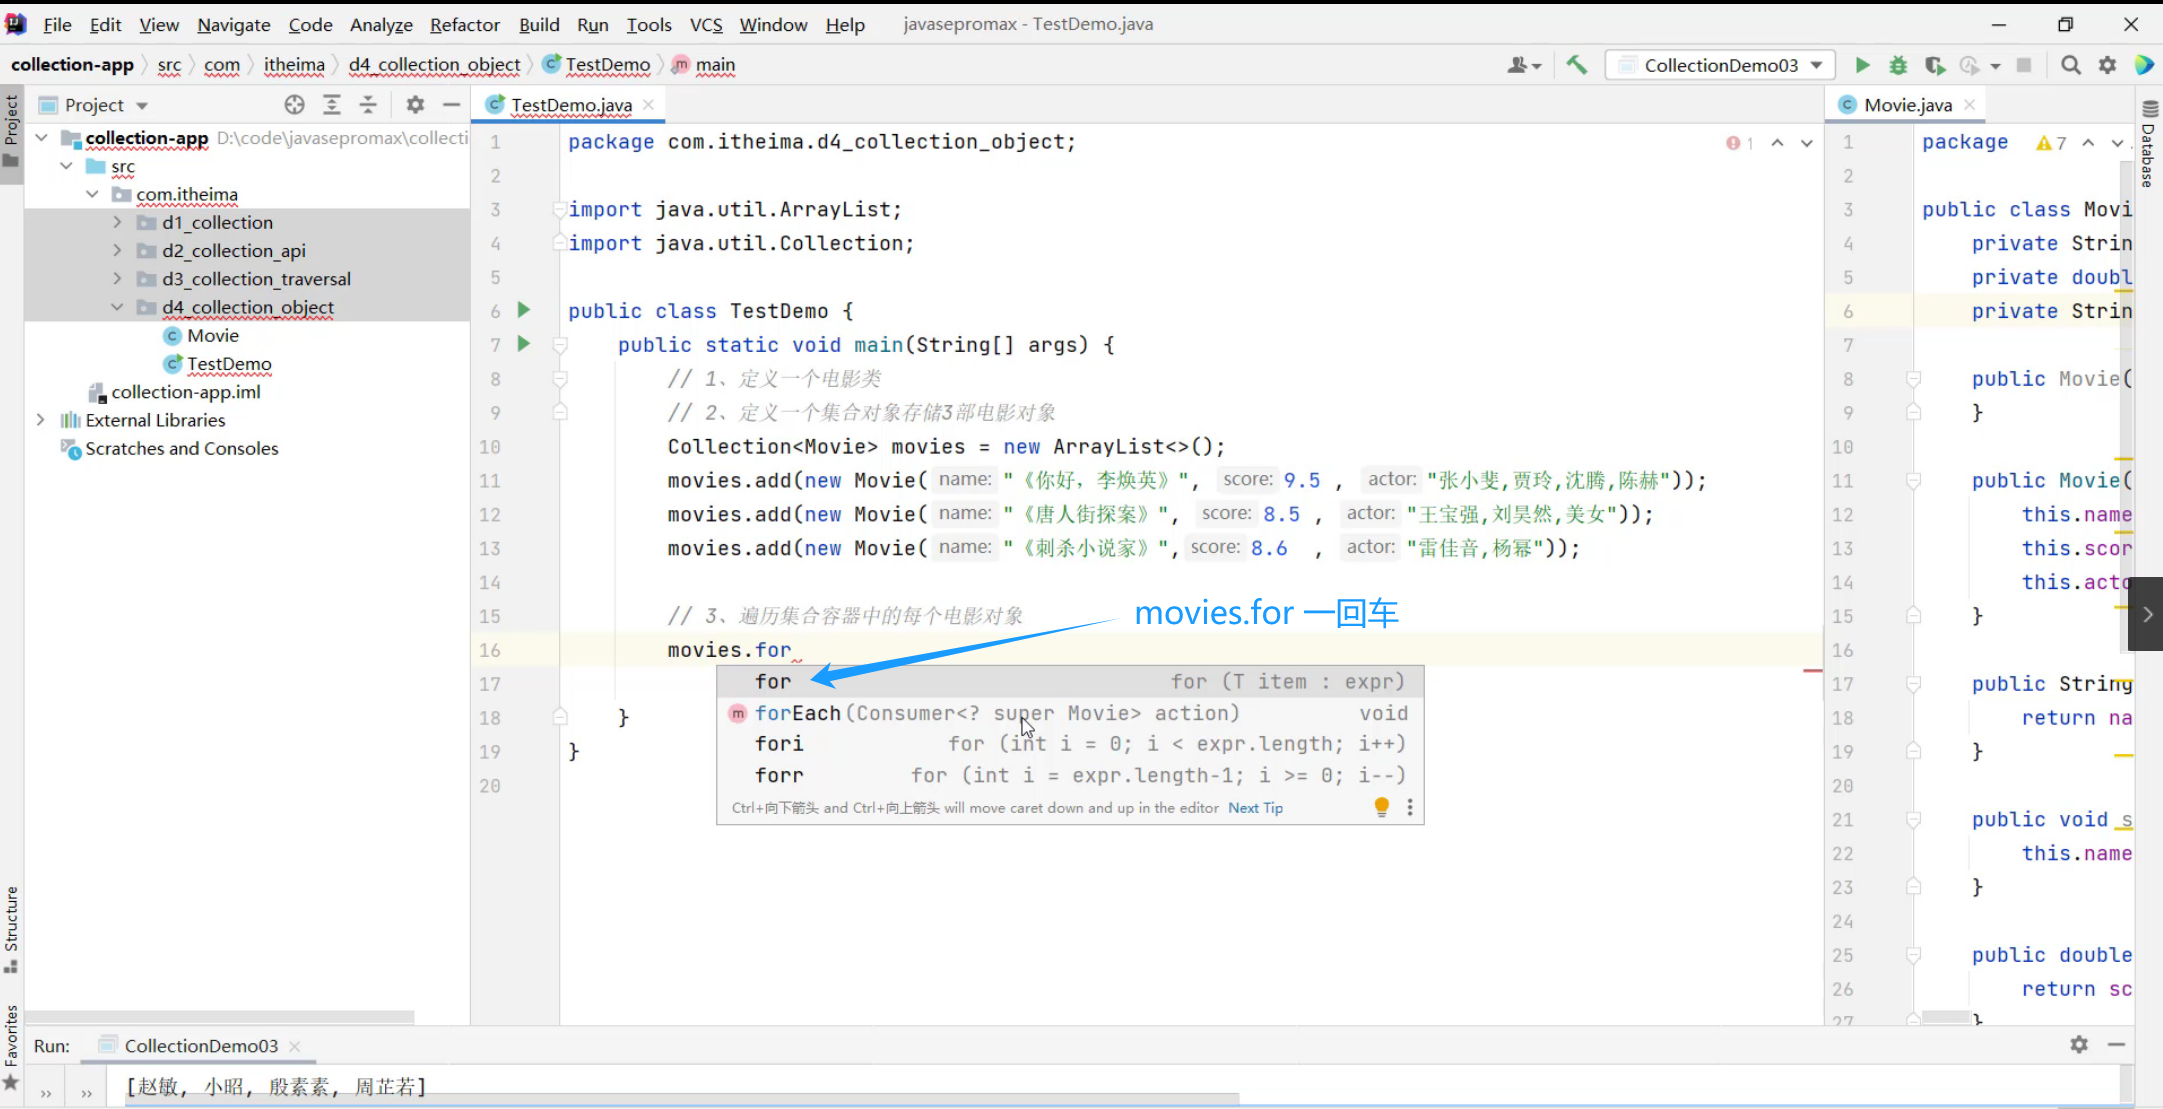This screenshot has height=1109, width=2163.
Task: Expand External Libraries node
Action: pos(40,420)
